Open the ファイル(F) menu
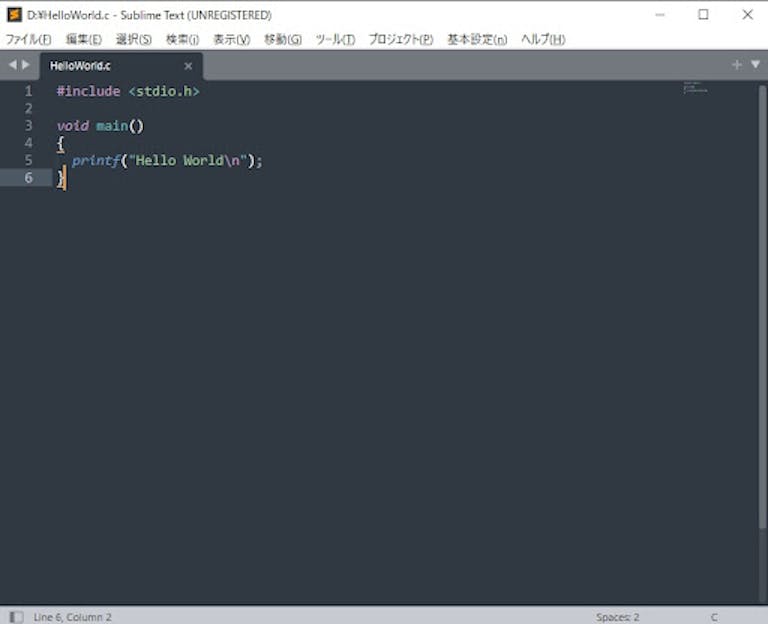The width and height of the screenshot is (768, 624). point(28,39)
